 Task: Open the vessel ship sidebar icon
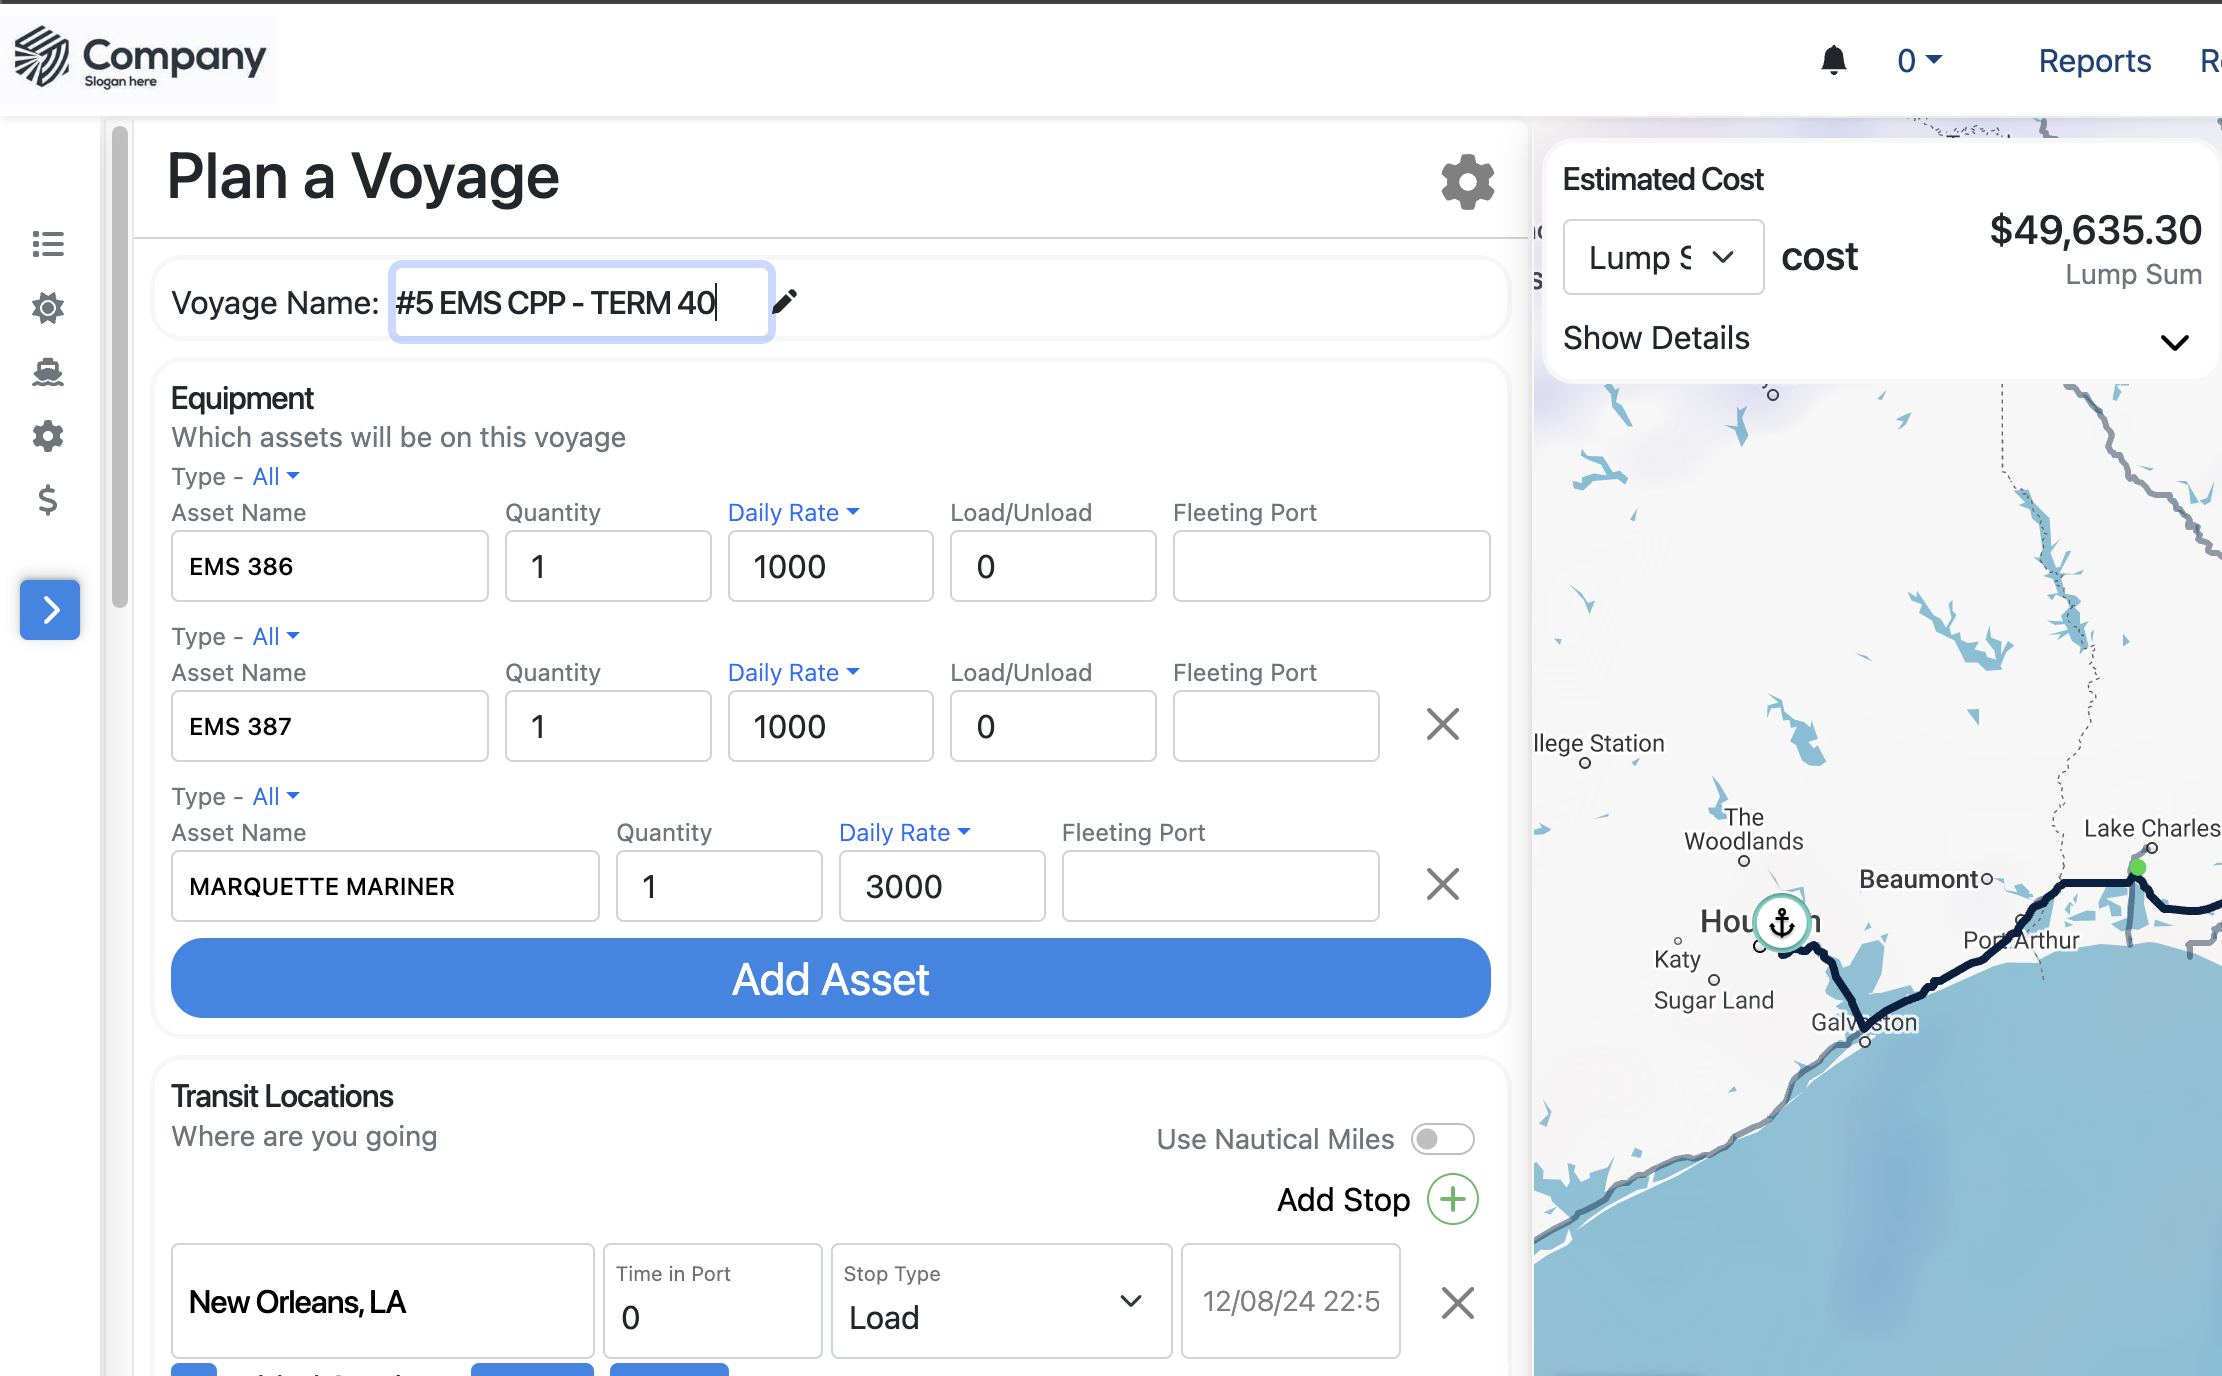[48, 372]
